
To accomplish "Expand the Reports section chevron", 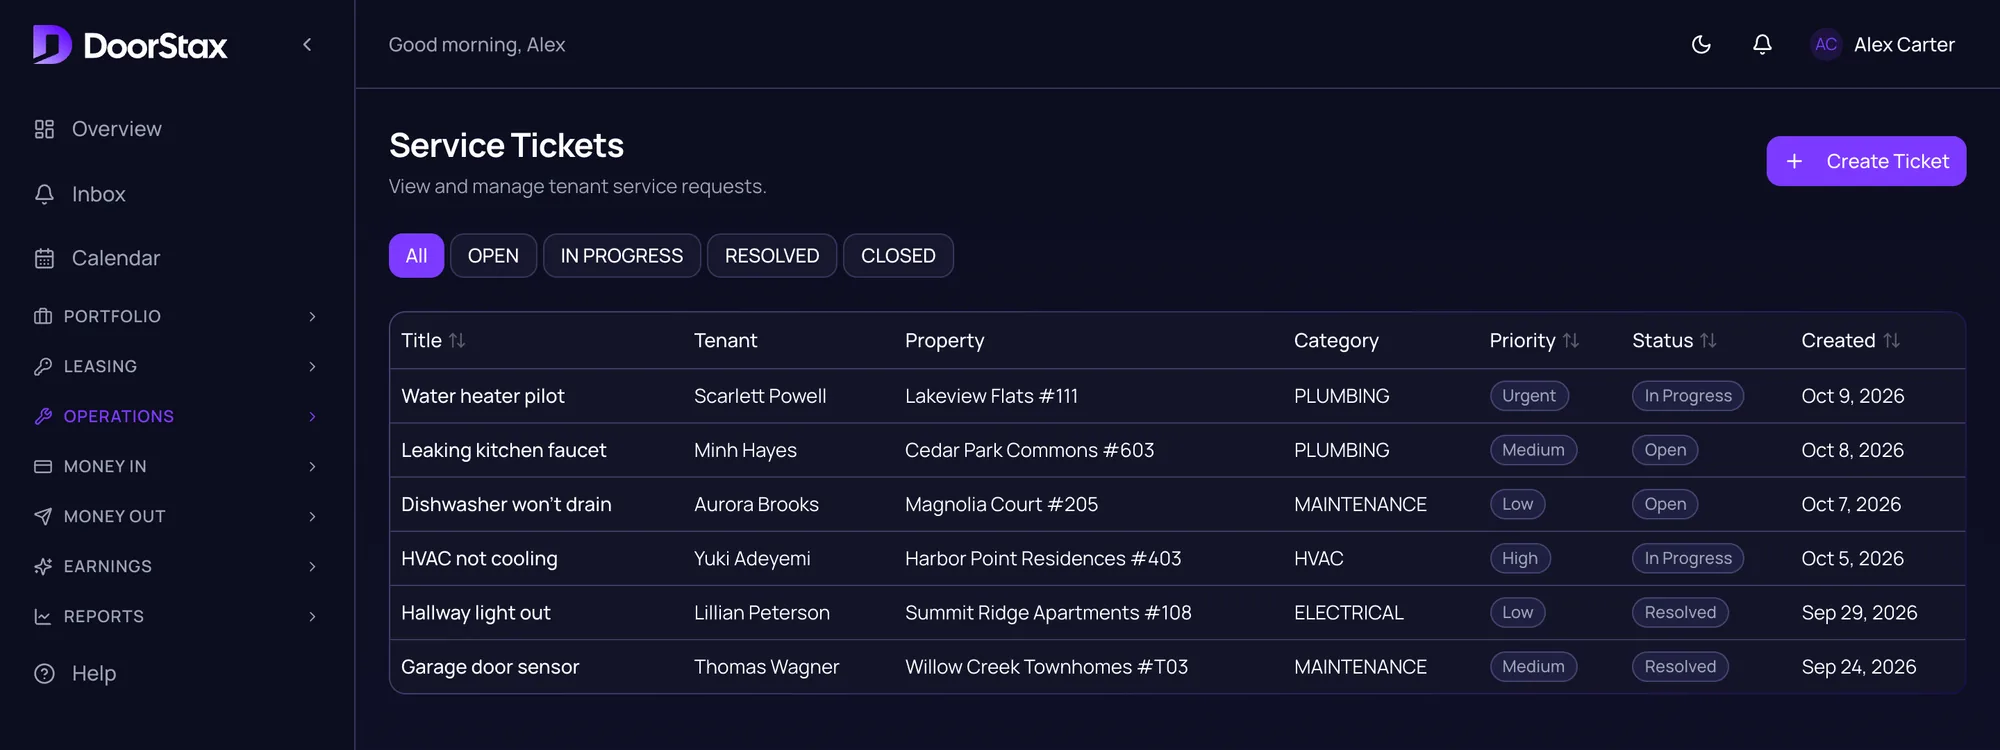I will tap(312, 616).
